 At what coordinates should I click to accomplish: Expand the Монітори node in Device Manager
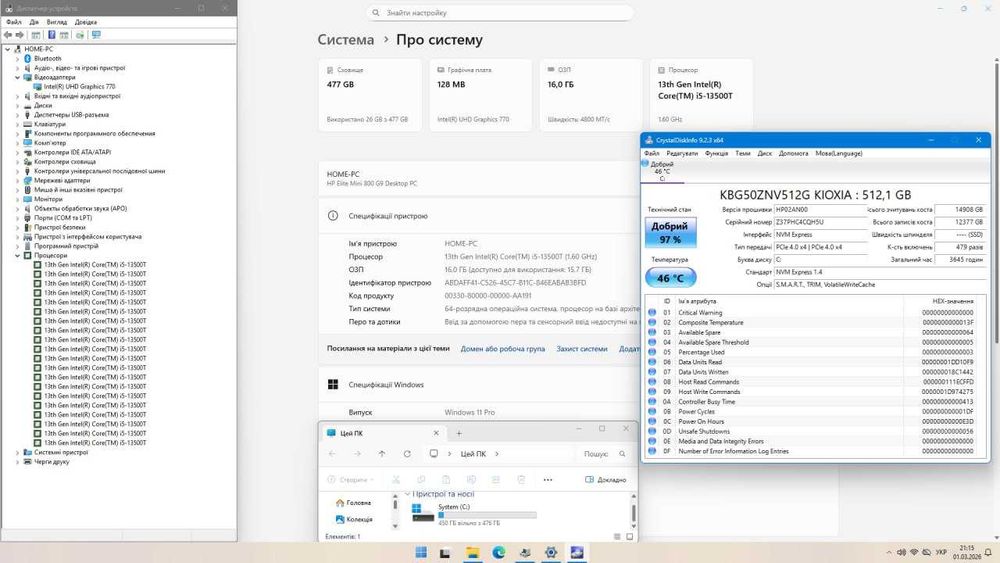click(17, 199)
